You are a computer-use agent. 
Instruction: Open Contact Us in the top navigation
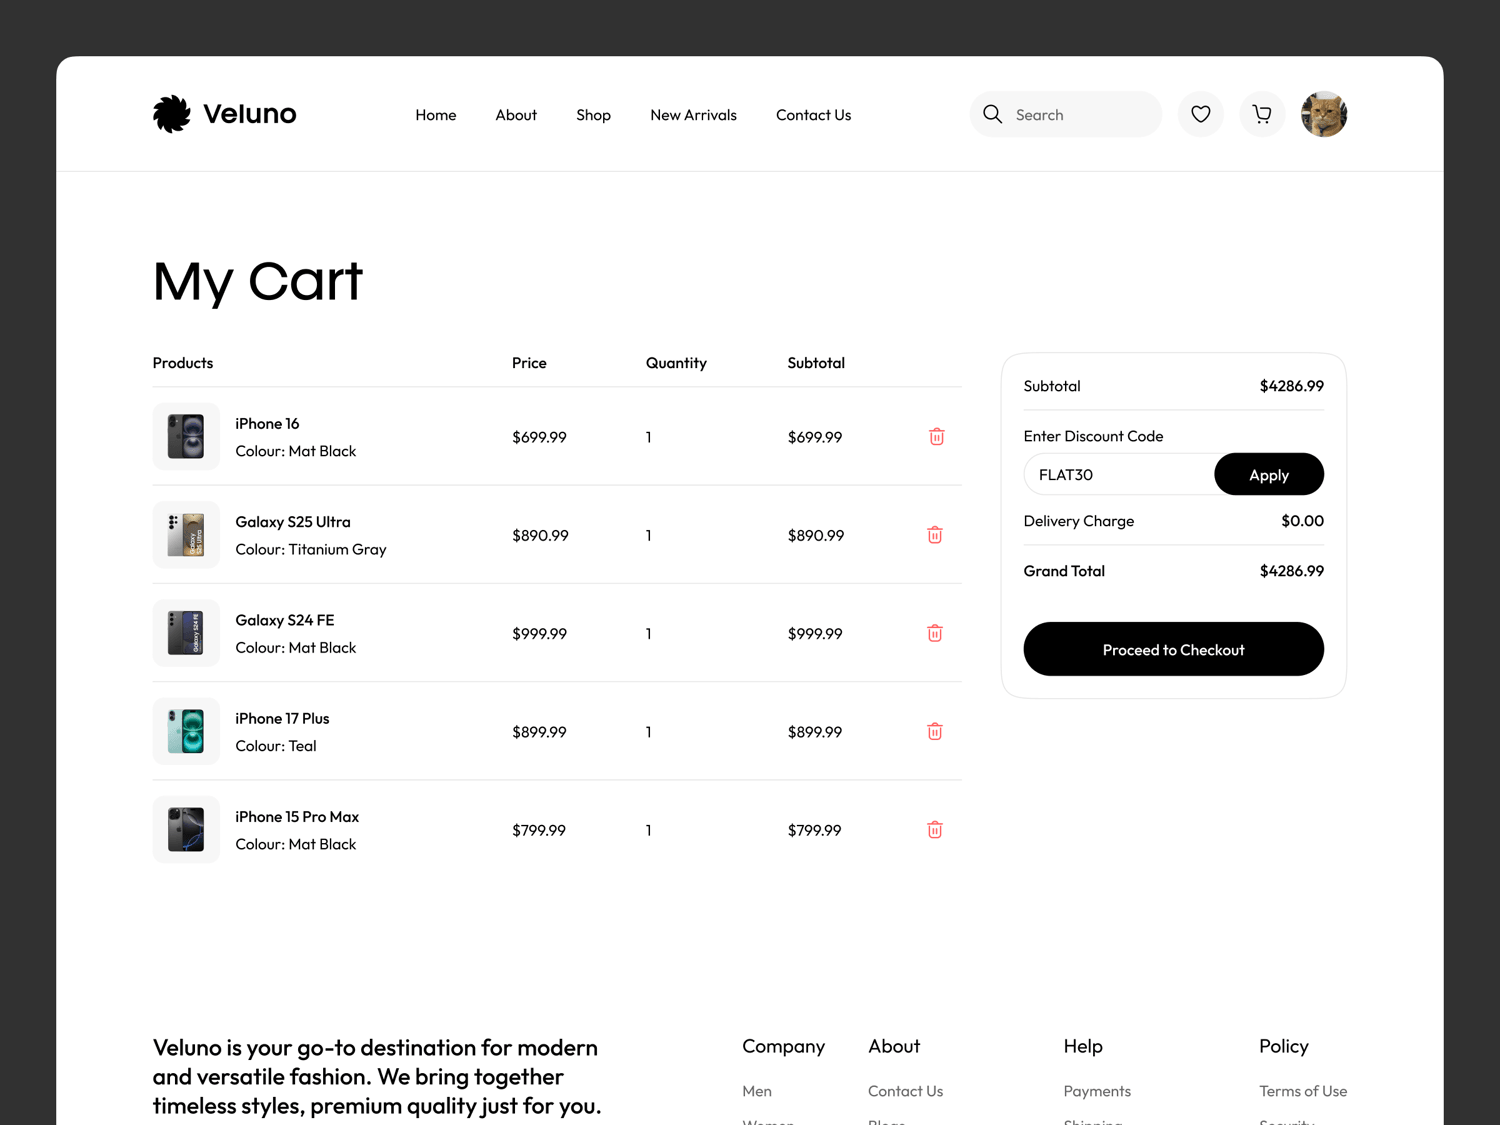click(813, 115)
